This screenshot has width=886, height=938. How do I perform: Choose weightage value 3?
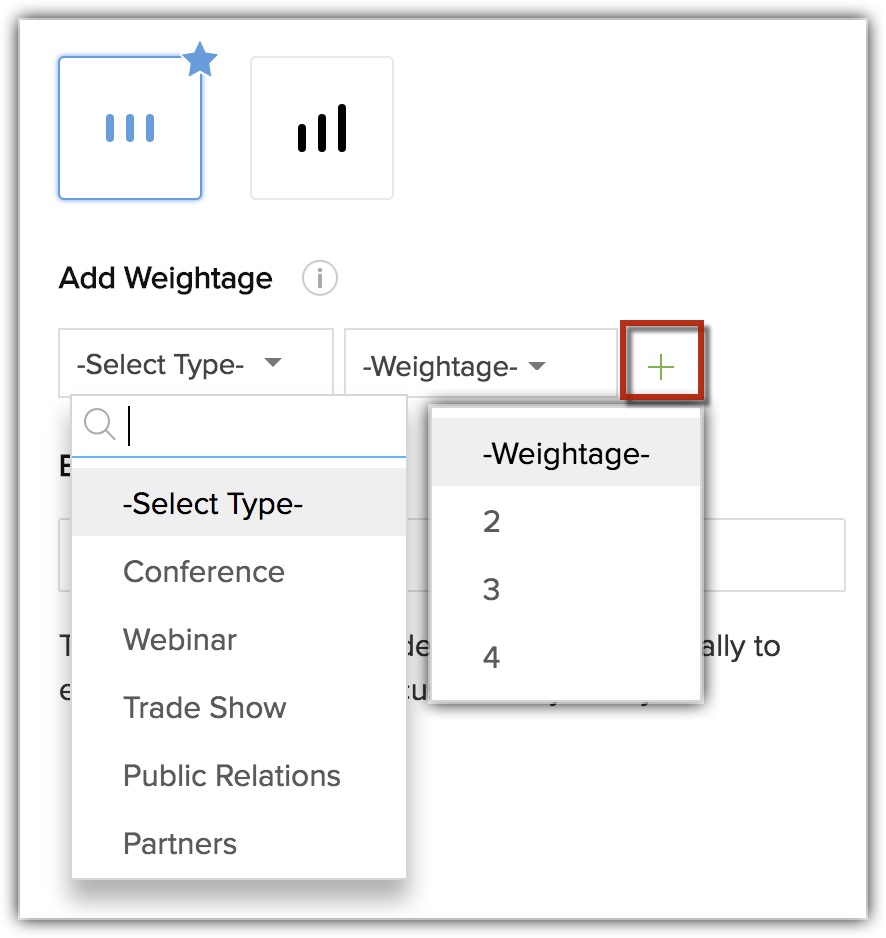pyautogui.click(x=491, y=590)
